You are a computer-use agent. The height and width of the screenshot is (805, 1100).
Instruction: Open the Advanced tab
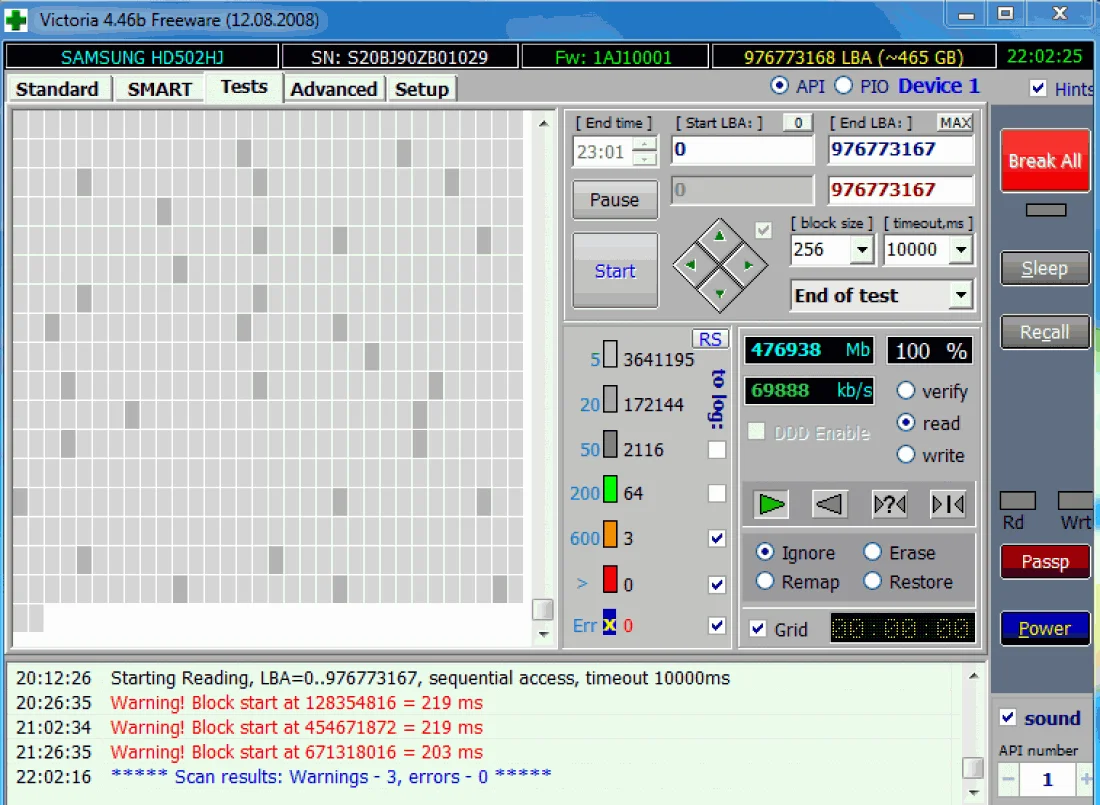tap(333, 89)
